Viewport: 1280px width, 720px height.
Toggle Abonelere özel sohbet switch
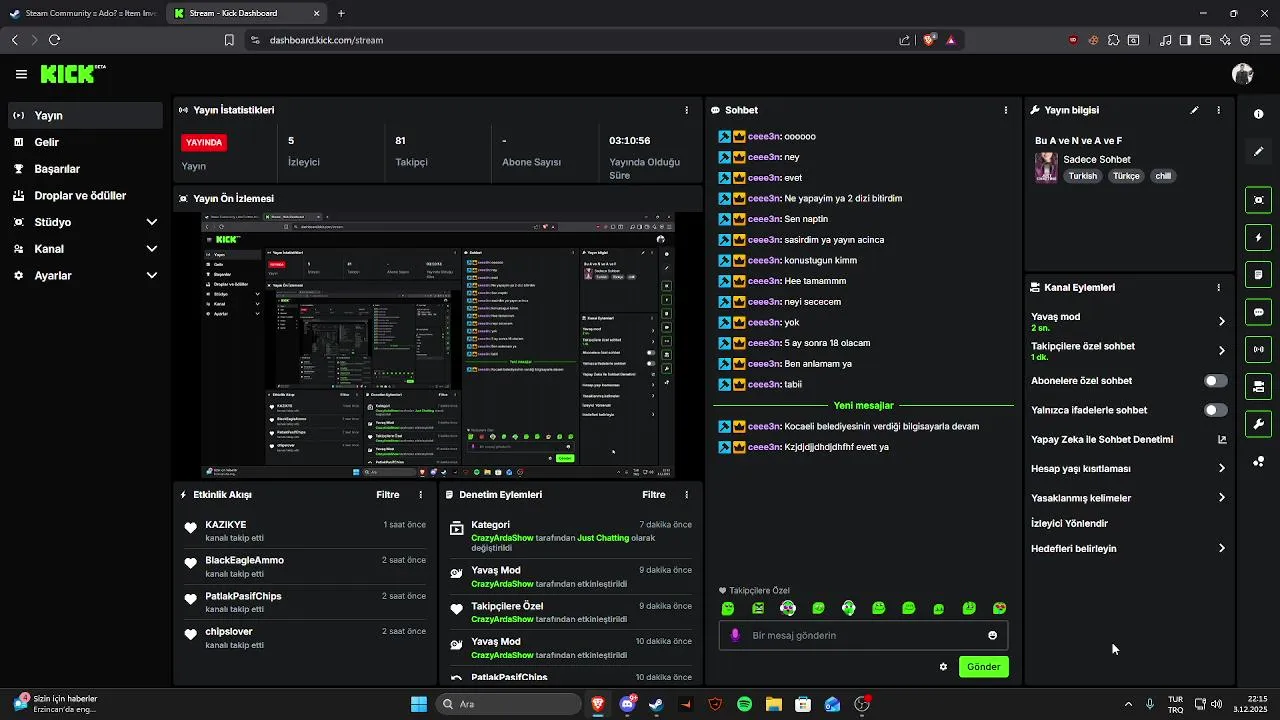click(1215, 381)
